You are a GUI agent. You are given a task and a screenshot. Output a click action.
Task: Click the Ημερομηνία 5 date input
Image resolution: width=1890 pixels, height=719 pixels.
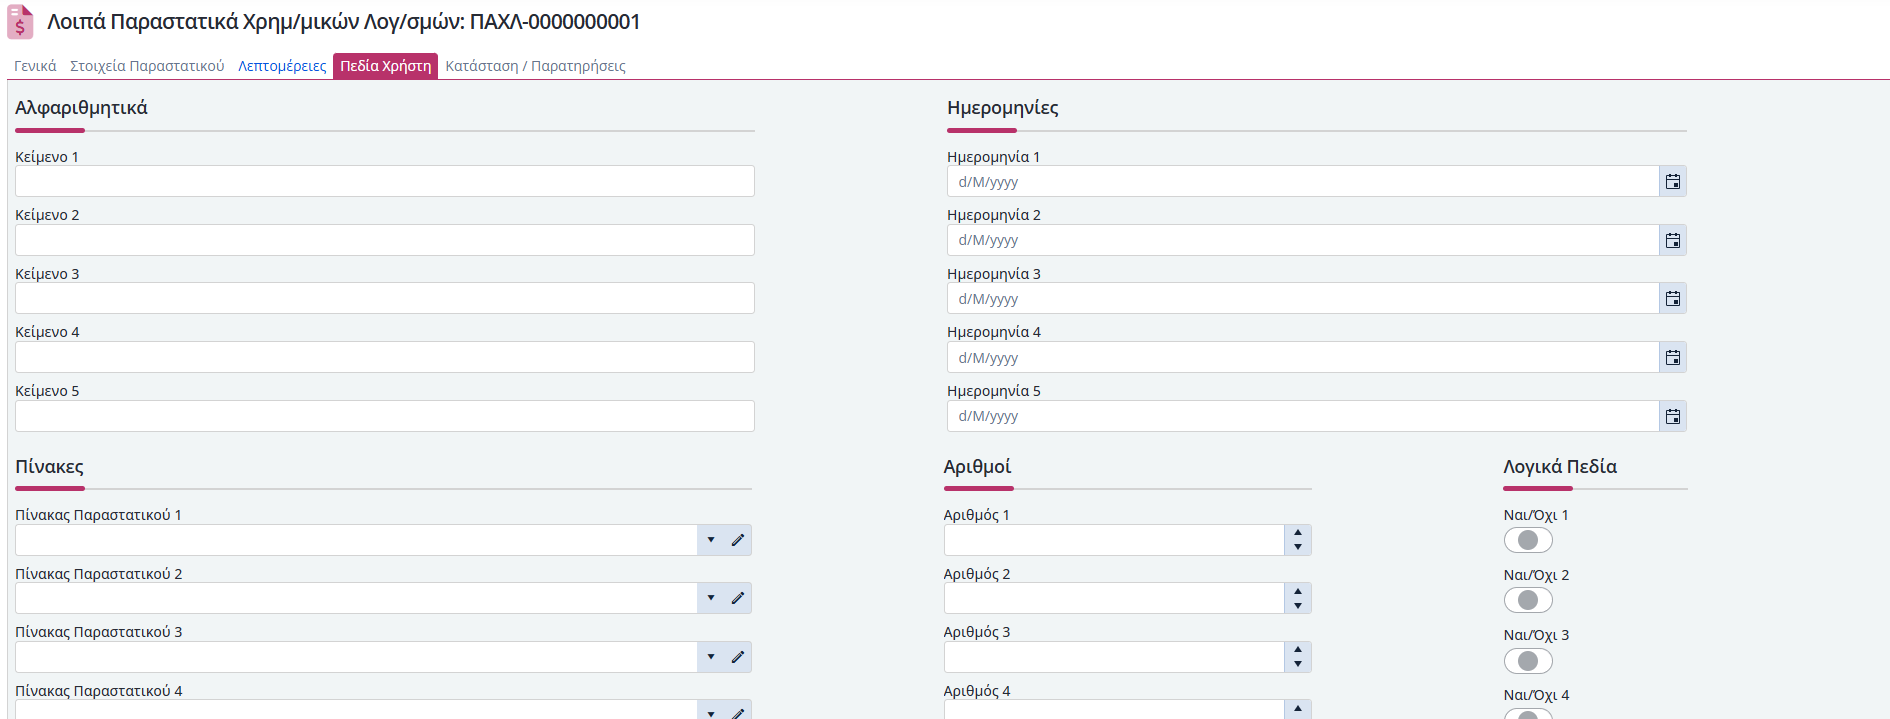1303,416
